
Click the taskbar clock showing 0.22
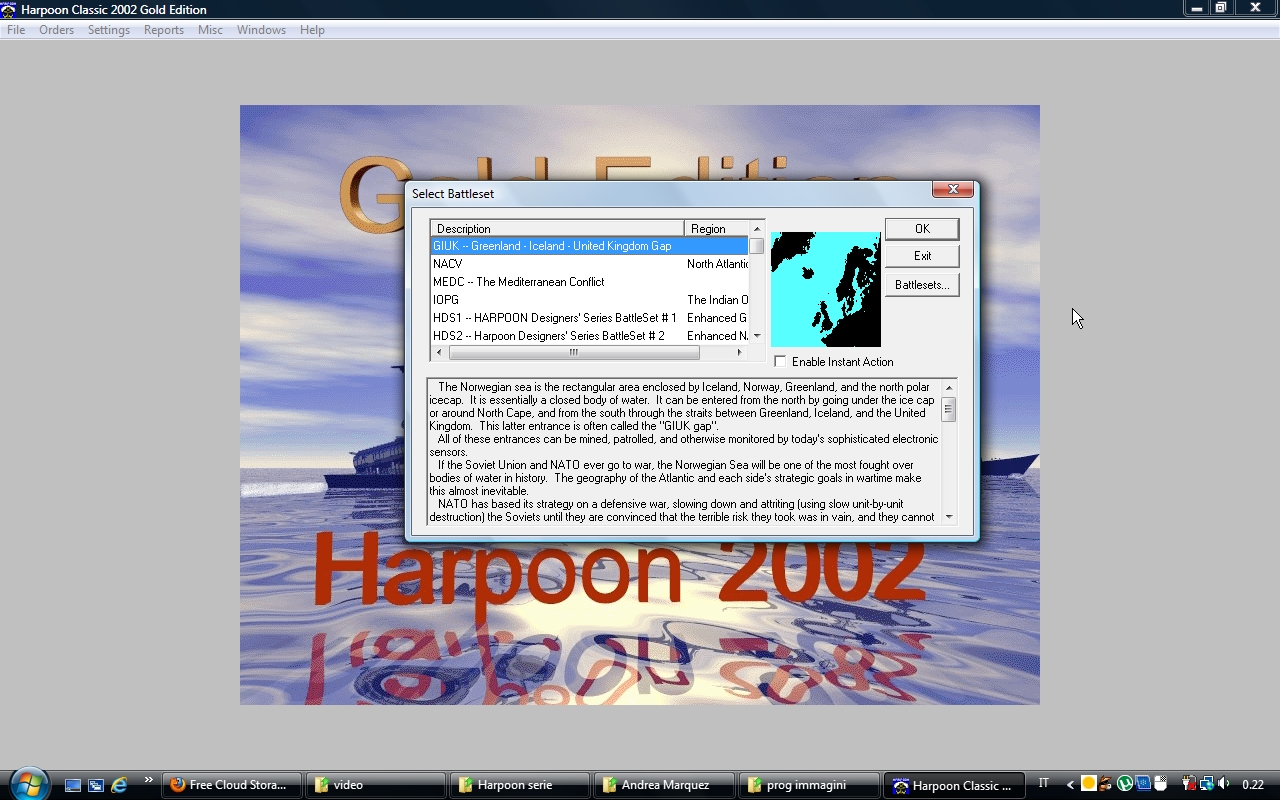pyautogui.click(x=1253, y=785)
